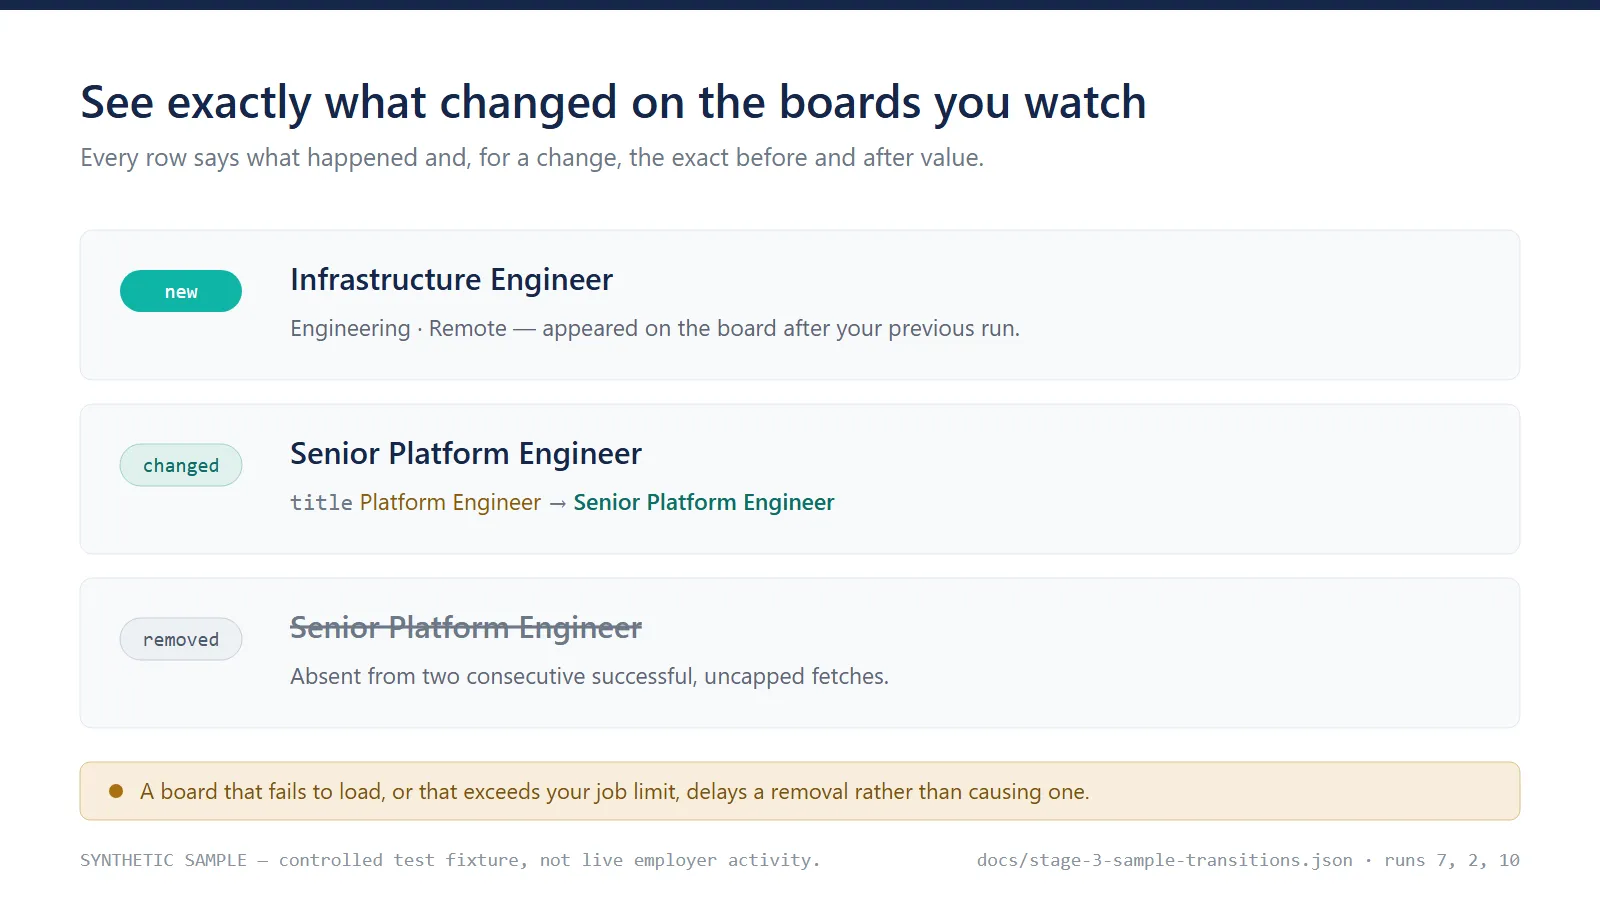
Task: Click the "SYNTHETIC SAMPLE" footer note
Action: pos(450,860)
